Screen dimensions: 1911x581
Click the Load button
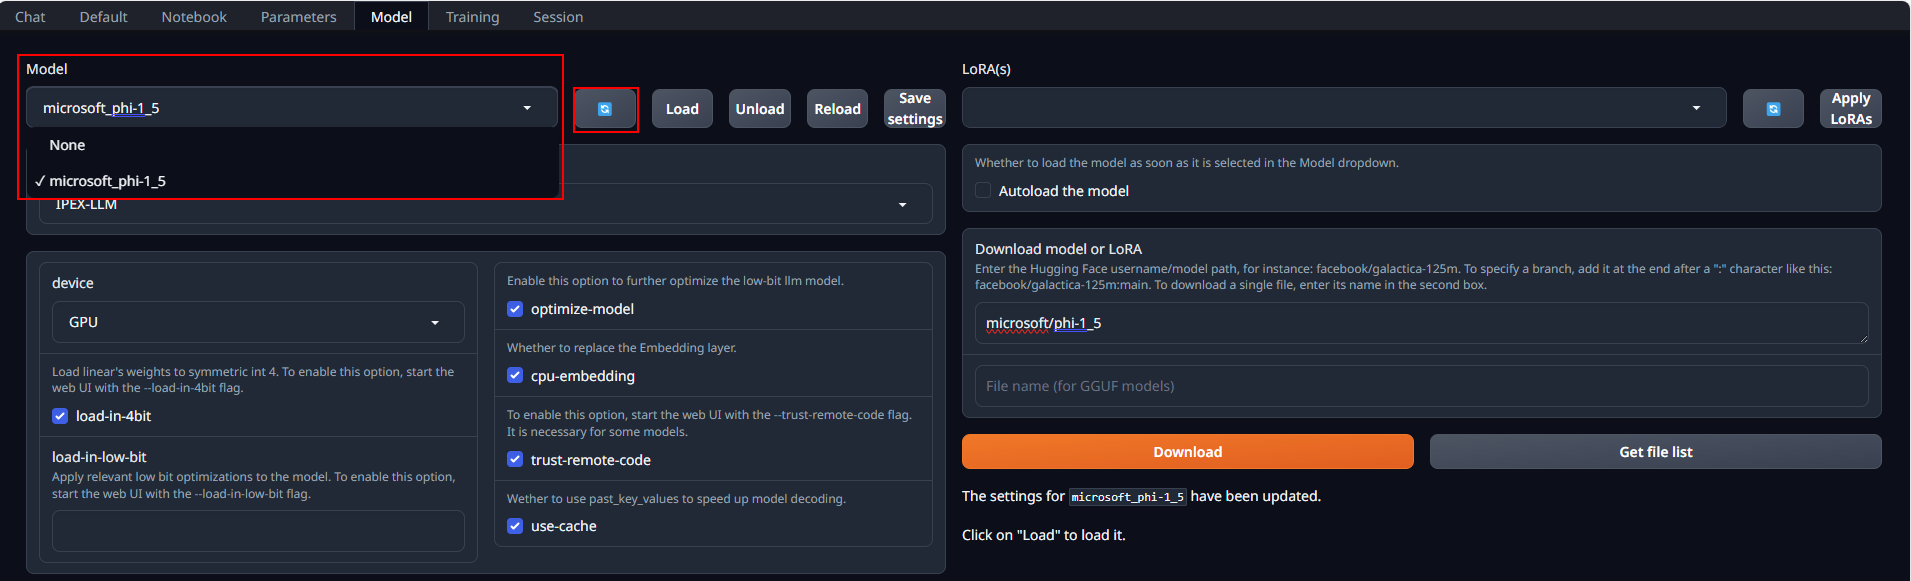[x=682, y=109]
